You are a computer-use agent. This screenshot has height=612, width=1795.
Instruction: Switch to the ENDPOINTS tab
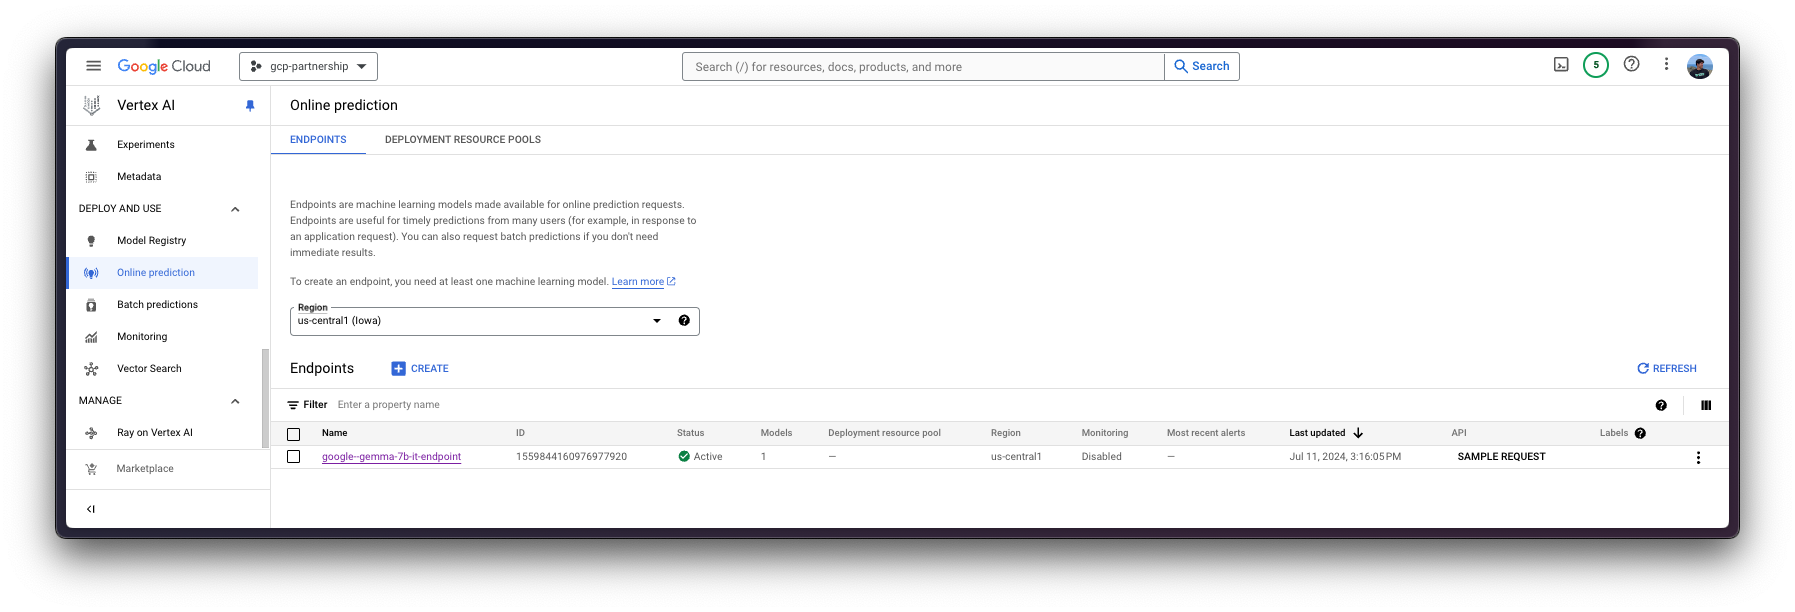(318, 140)
